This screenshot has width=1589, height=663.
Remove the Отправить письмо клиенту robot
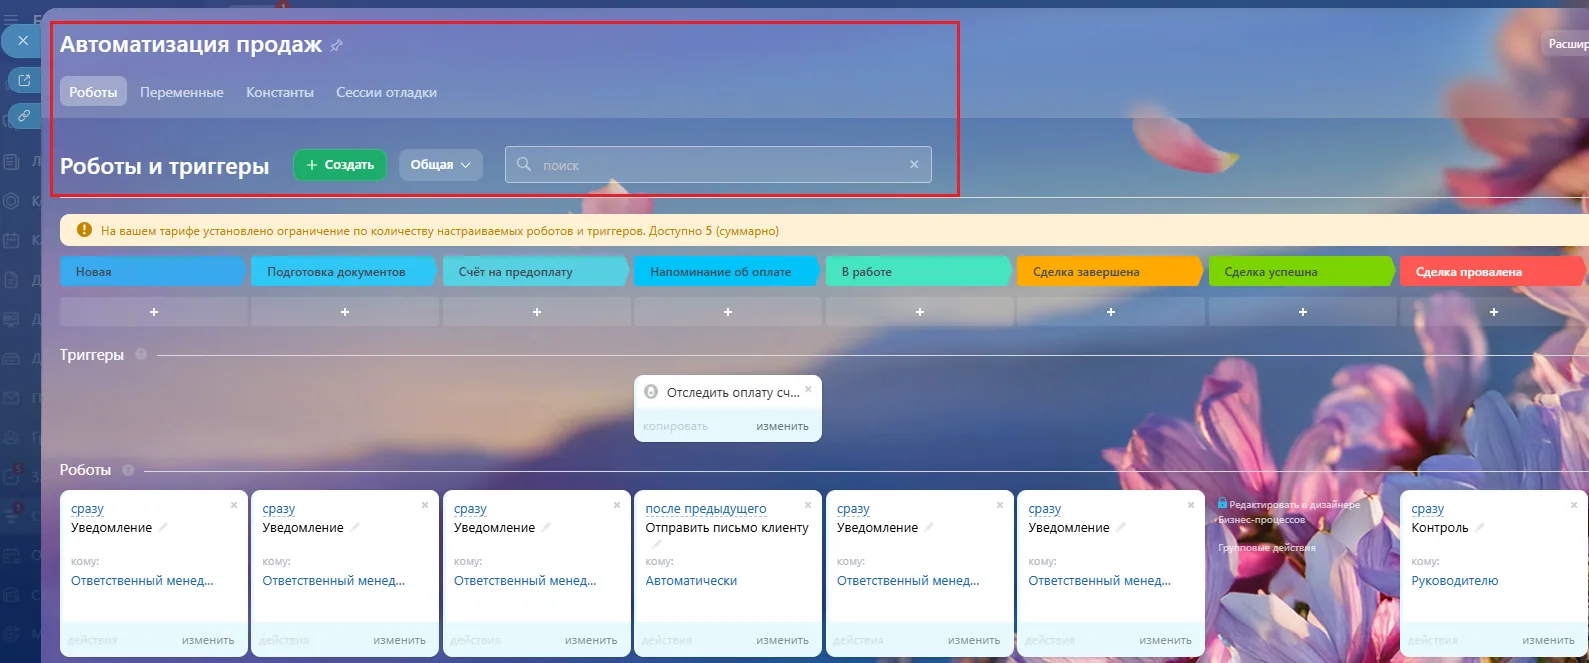[808, 505]
